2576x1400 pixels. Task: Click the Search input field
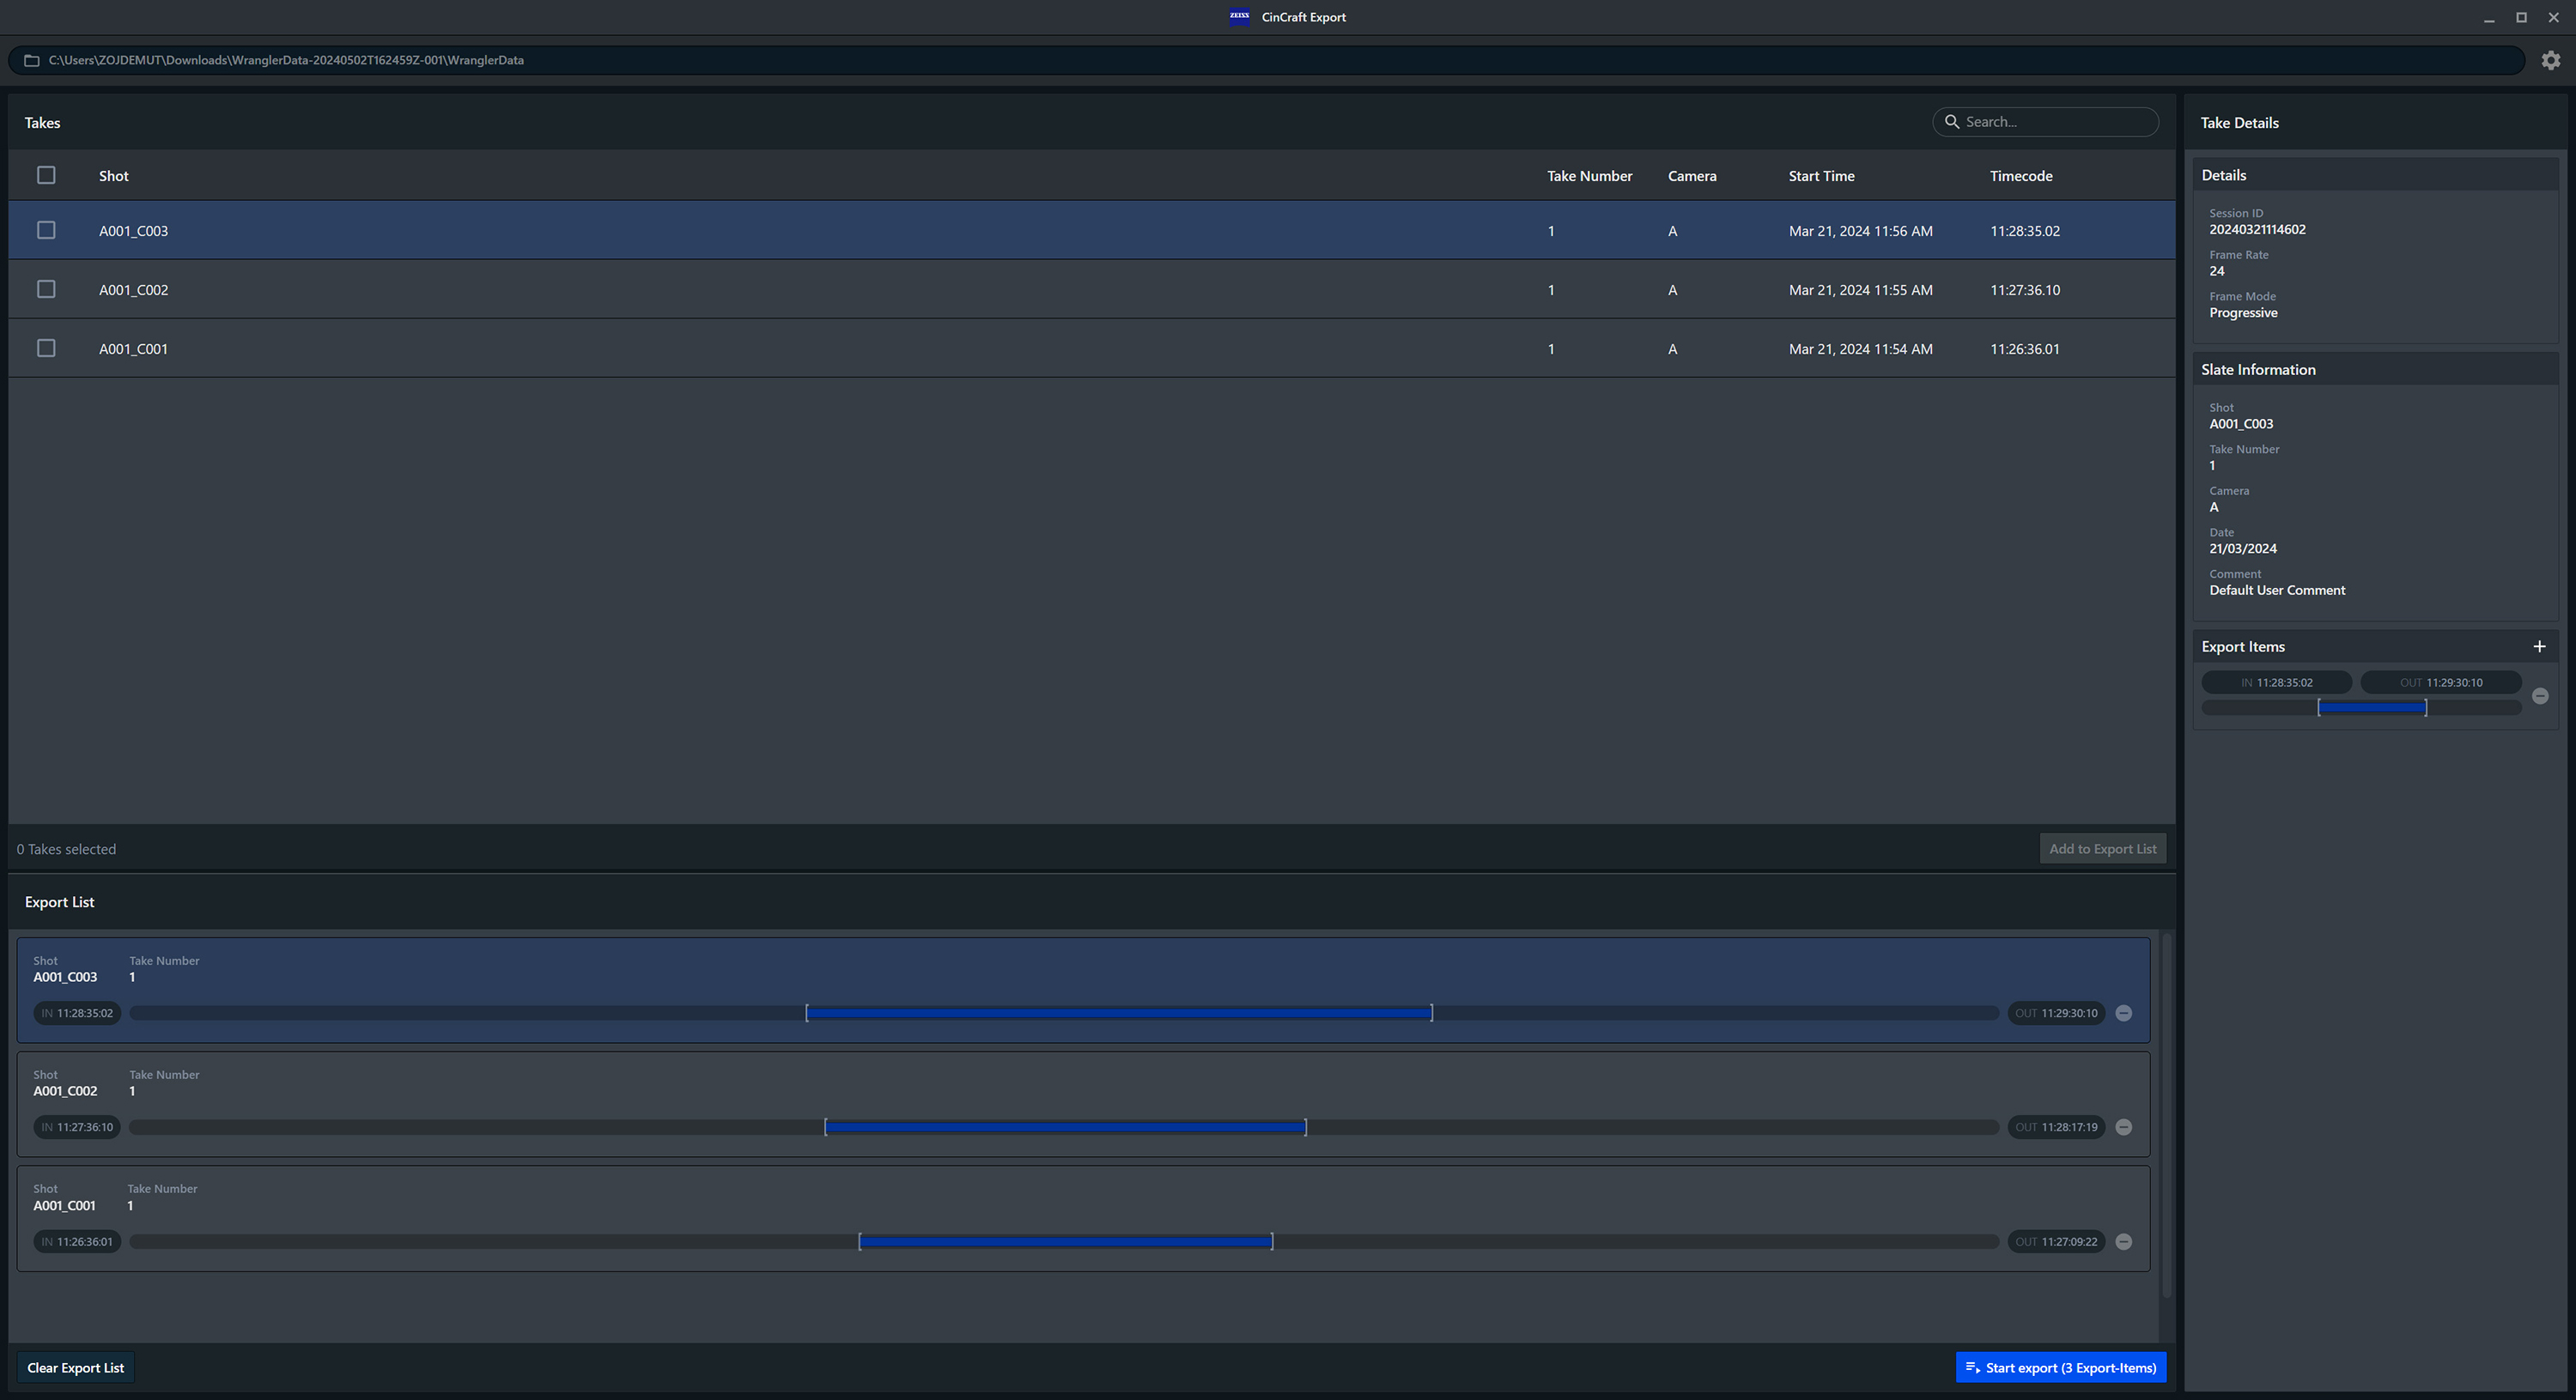(x=2045, y=121)
